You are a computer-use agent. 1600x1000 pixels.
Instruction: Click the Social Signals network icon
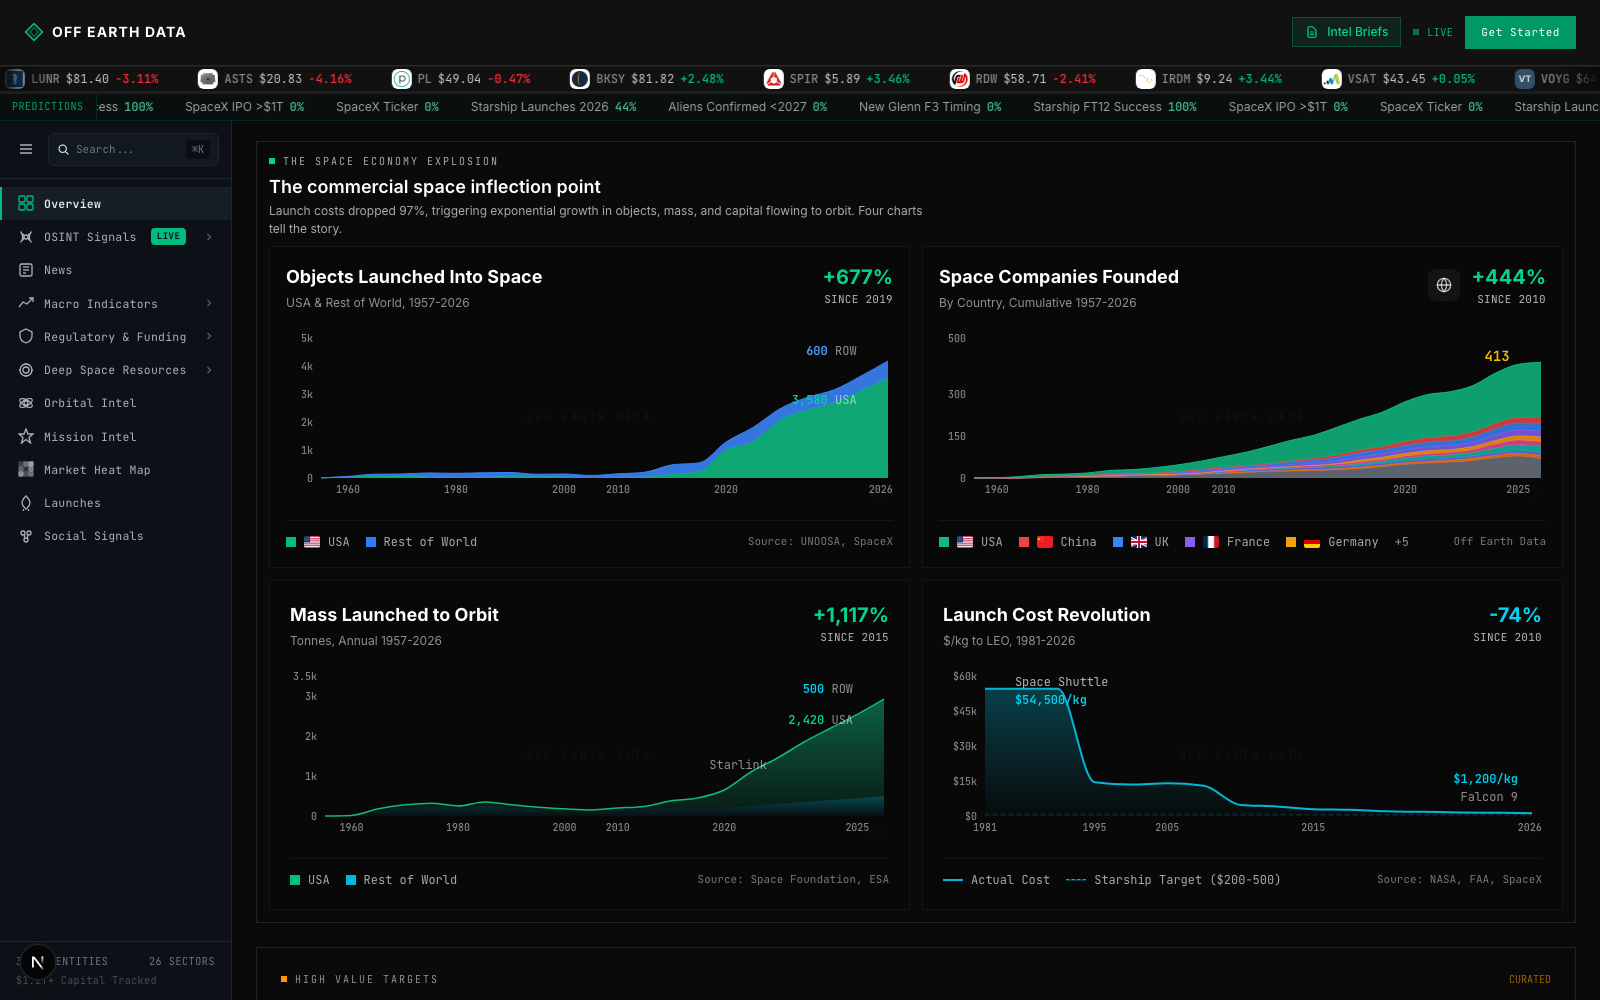click(26, 536)
